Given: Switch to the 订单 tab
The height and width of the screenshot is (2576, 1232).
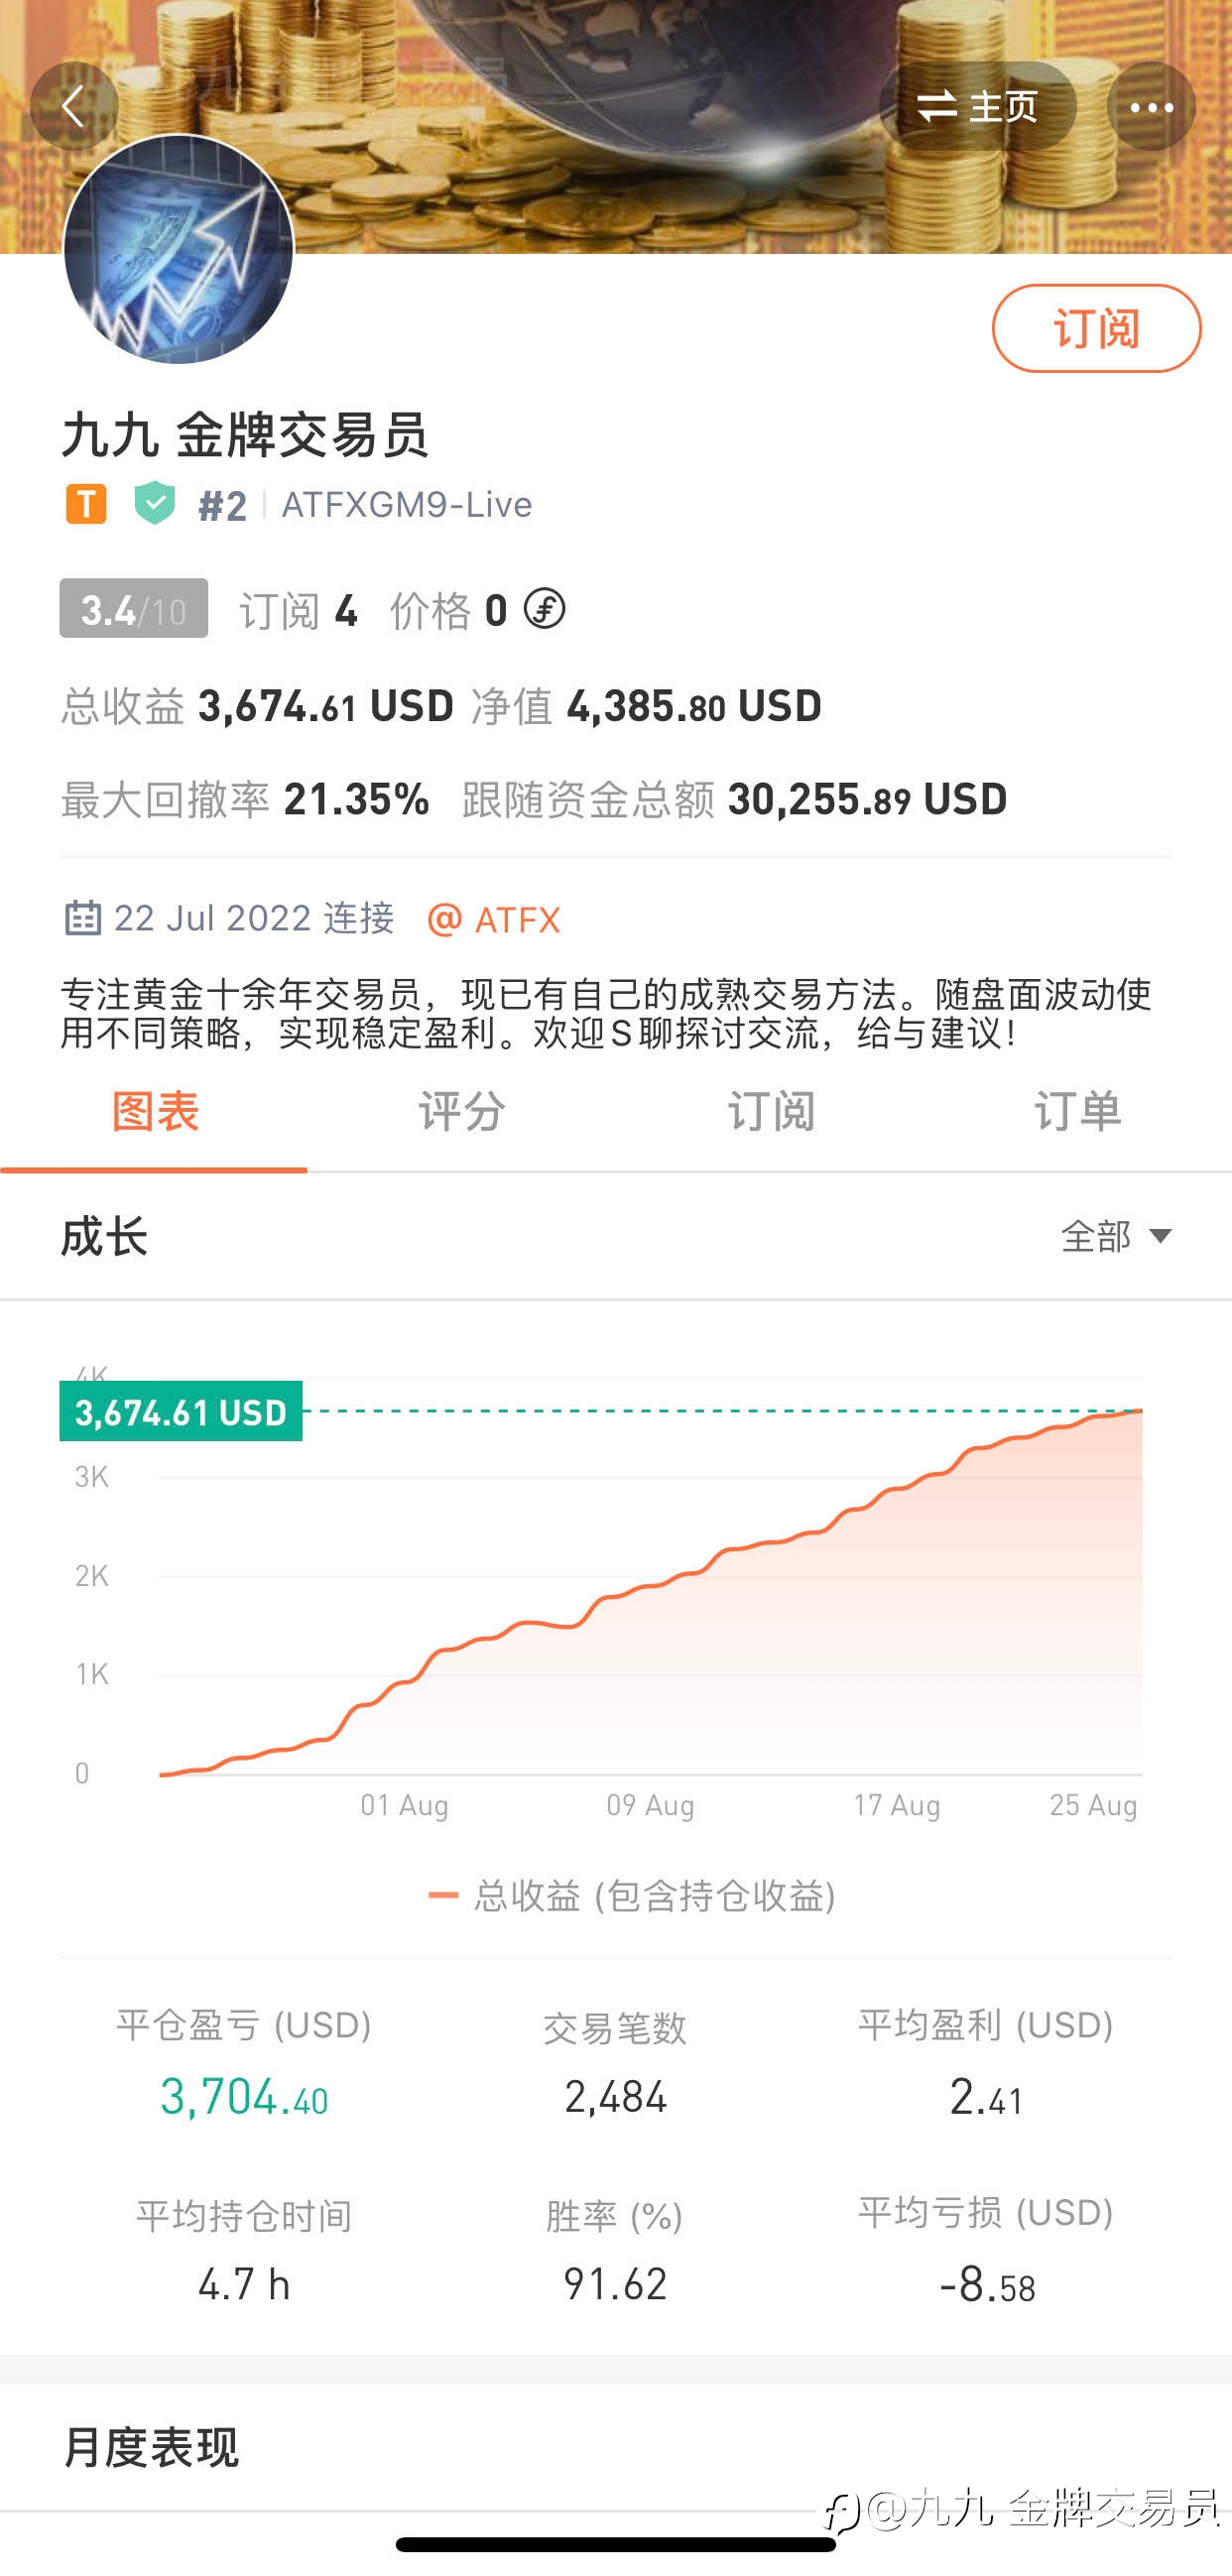Looking at the screenshot, I should [x=1078, y=1112].
